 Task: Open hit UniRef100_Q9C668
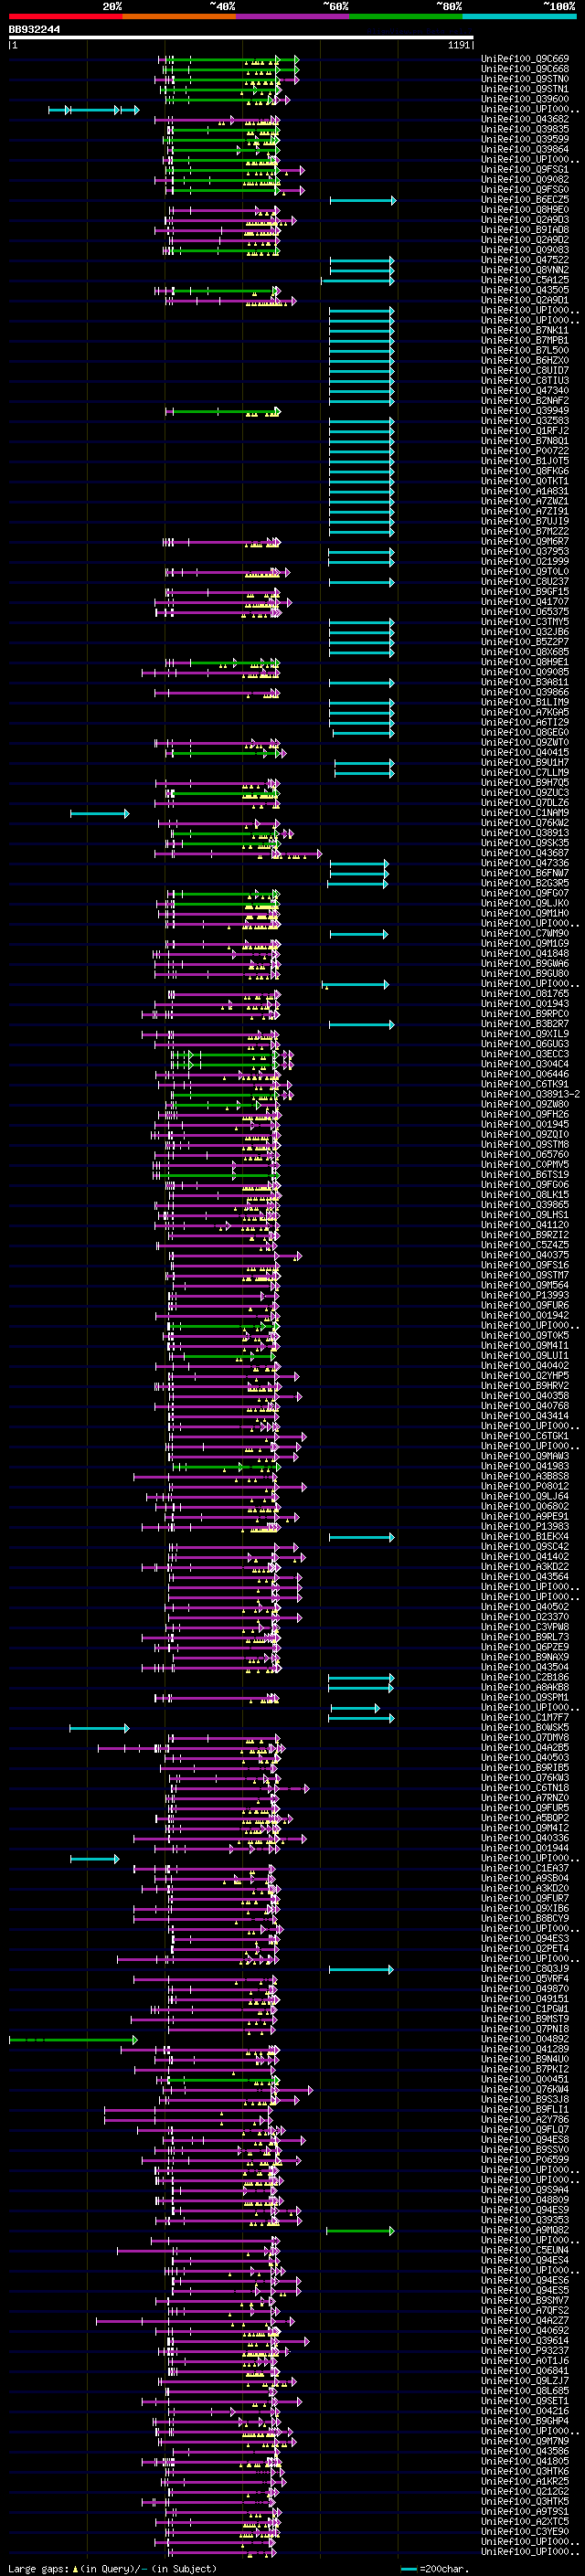click(525, 69)
